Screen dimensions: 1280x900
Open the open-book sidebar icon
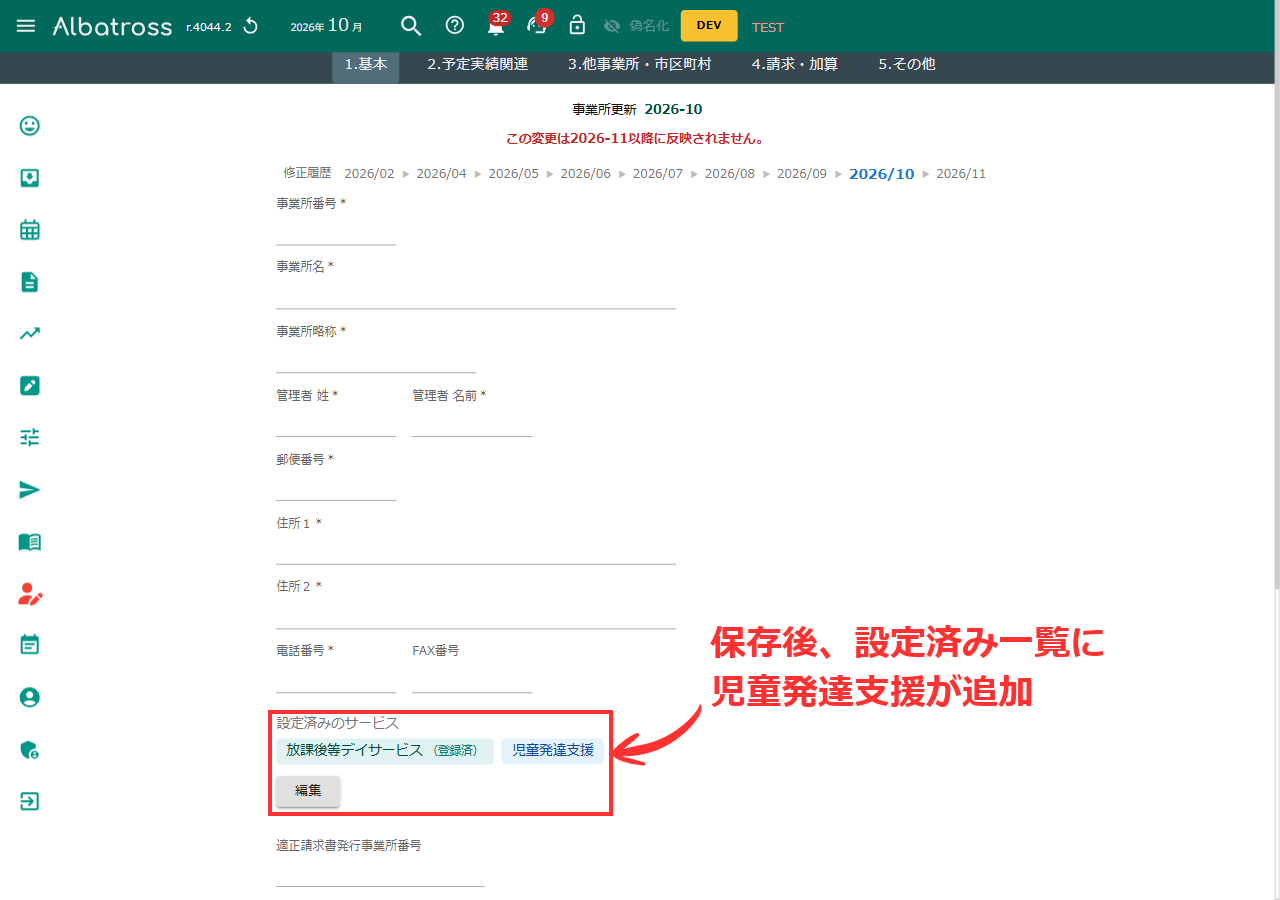tap(30, 542)
